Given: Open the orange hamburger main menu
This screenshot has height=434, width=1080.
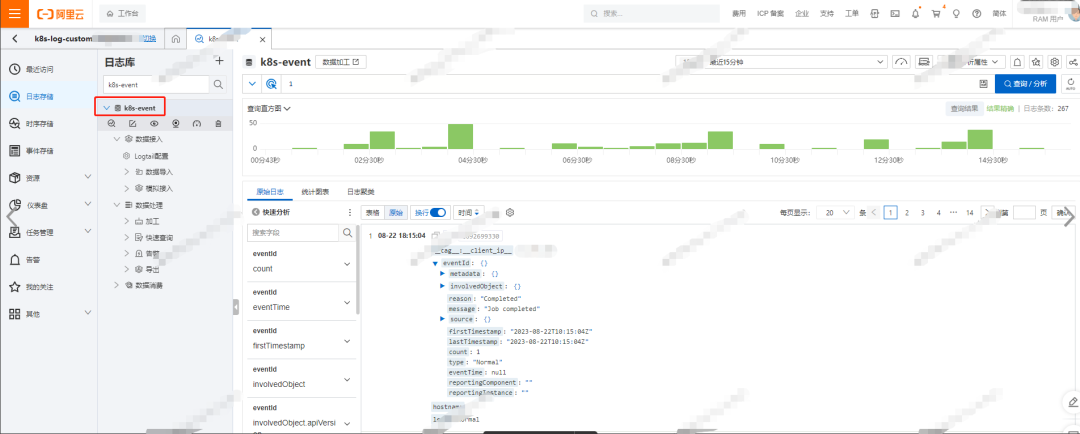Looking at the screenshot, I should [x=14, y=13].
